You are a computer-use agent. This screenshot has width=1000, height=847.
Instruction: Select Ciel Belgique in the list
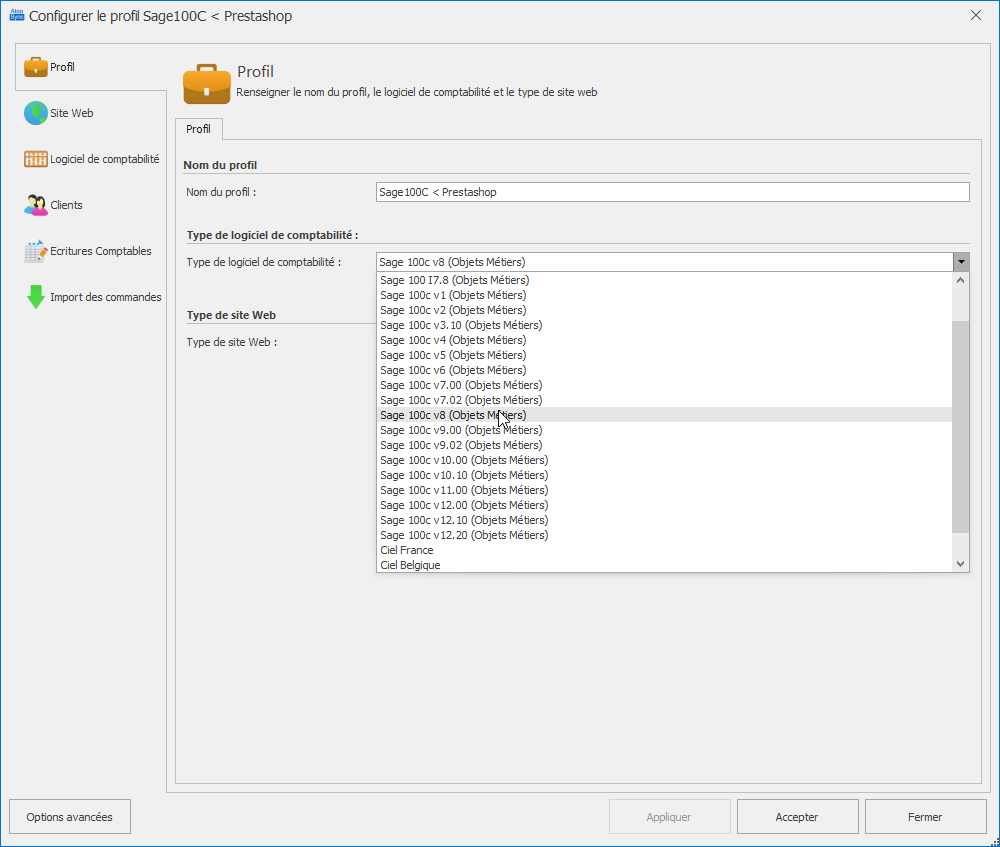pos(664,565)
